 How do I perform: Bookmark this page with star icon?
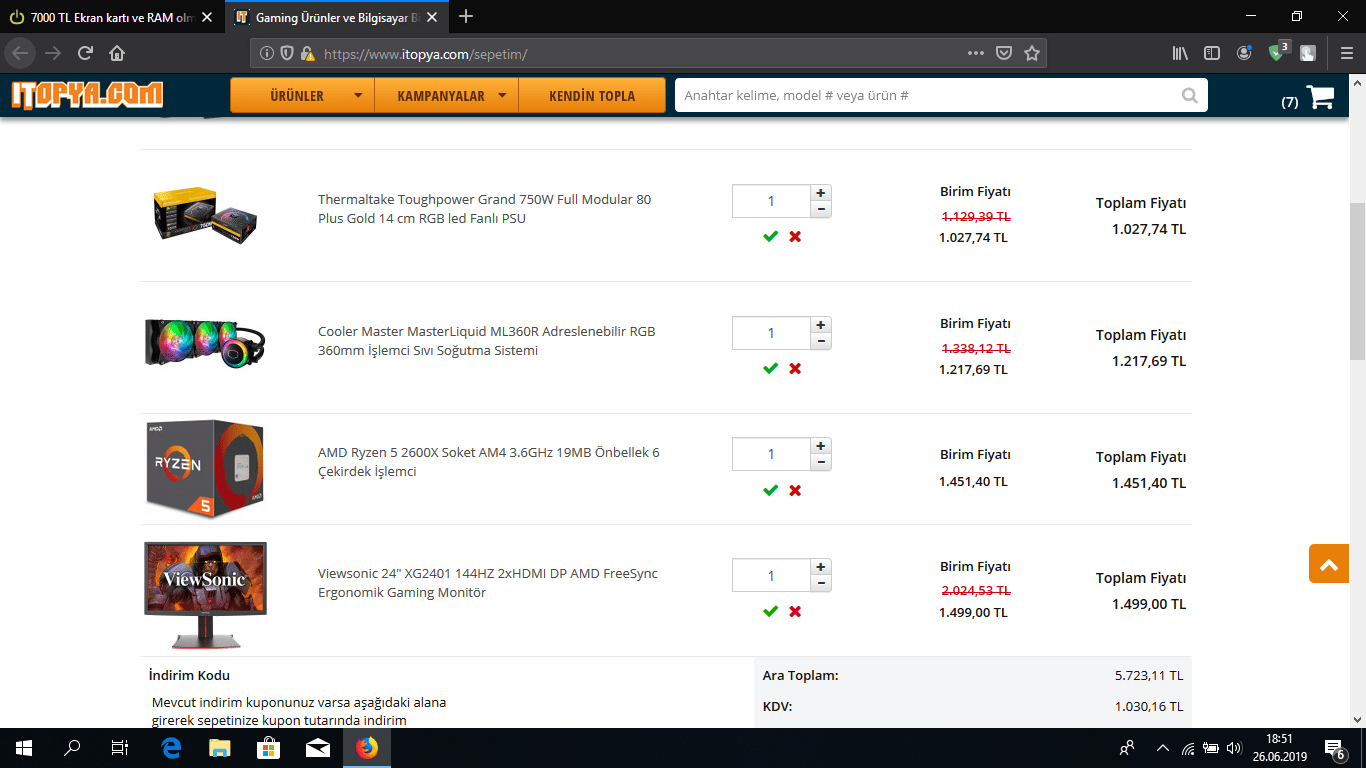[x=1032, y=53]
